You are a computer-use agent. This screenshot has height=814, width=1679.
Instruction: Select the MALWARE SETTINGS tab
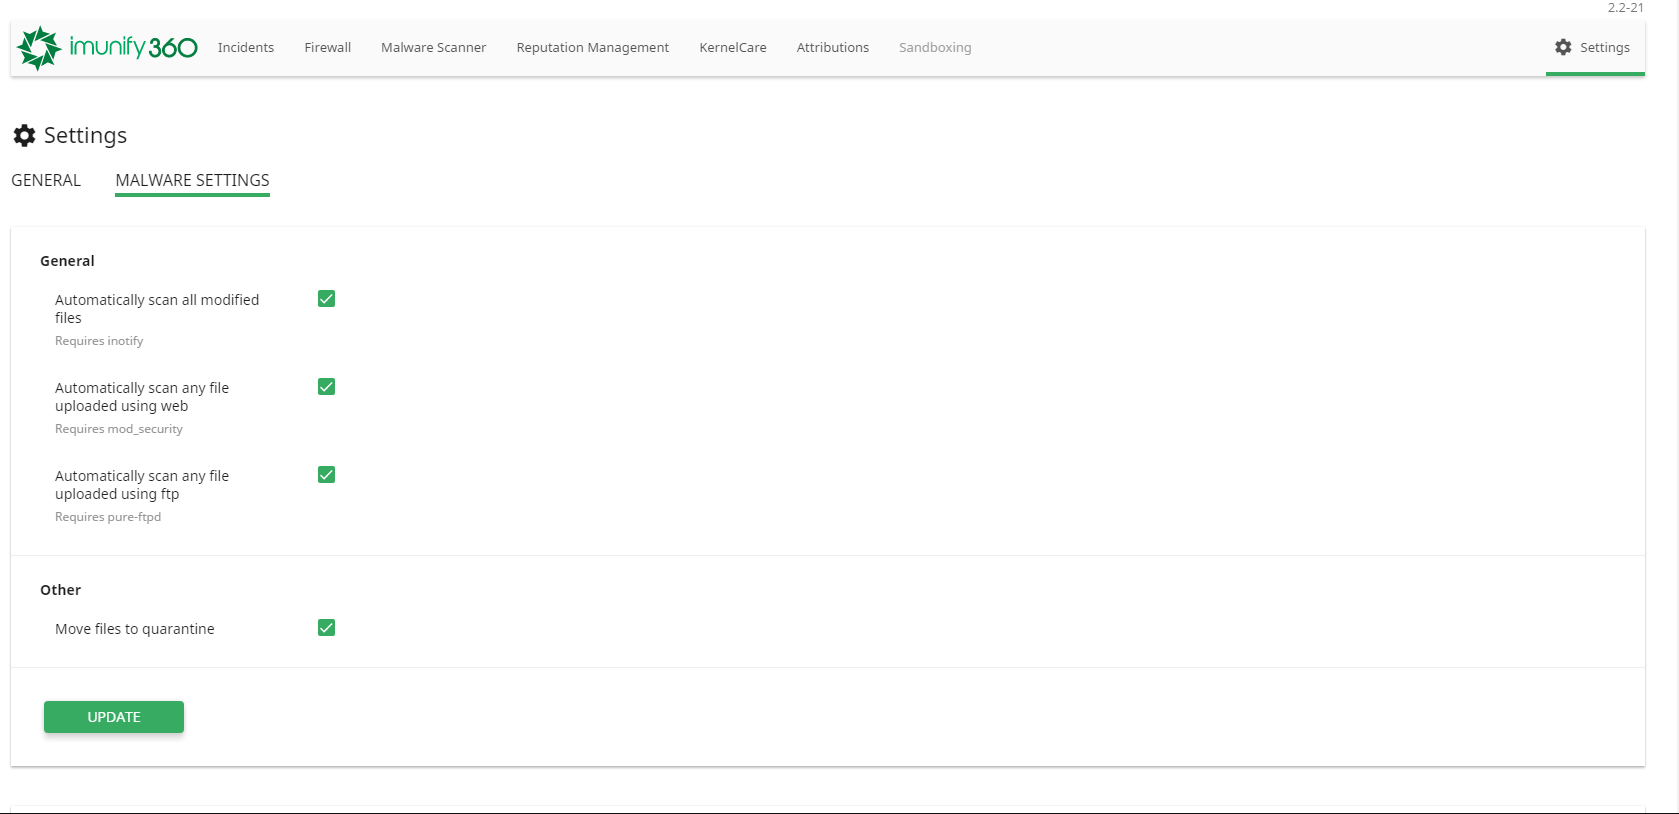[193, 180]
